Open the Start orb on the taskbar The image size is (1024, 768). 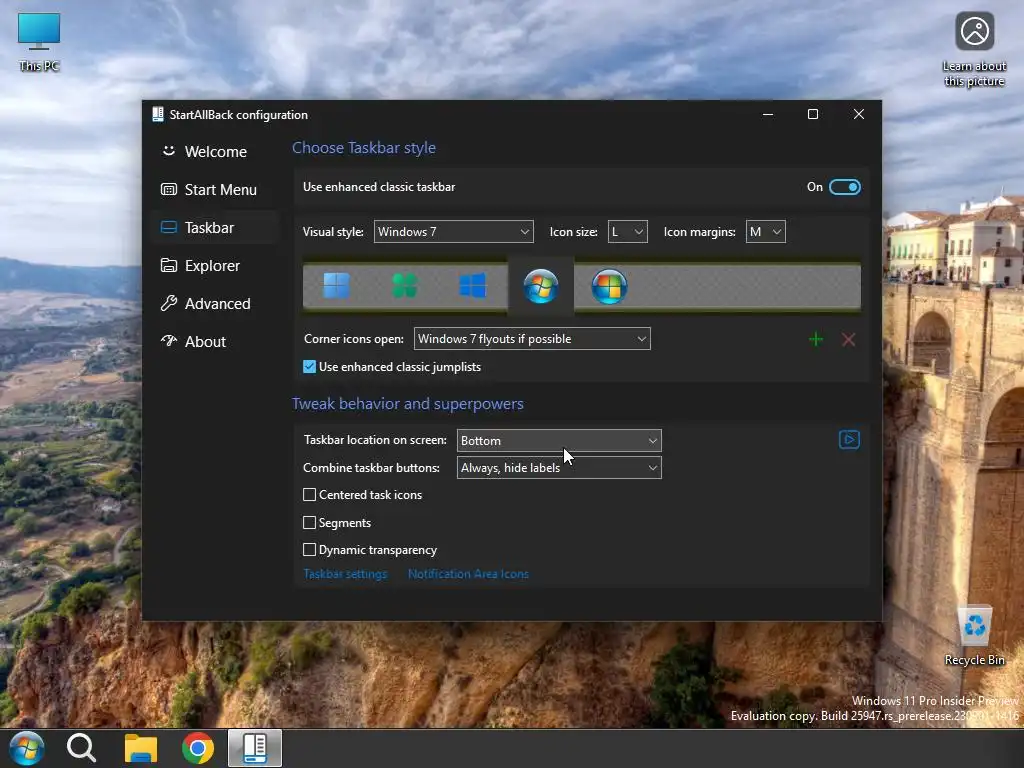click(27, 748)
